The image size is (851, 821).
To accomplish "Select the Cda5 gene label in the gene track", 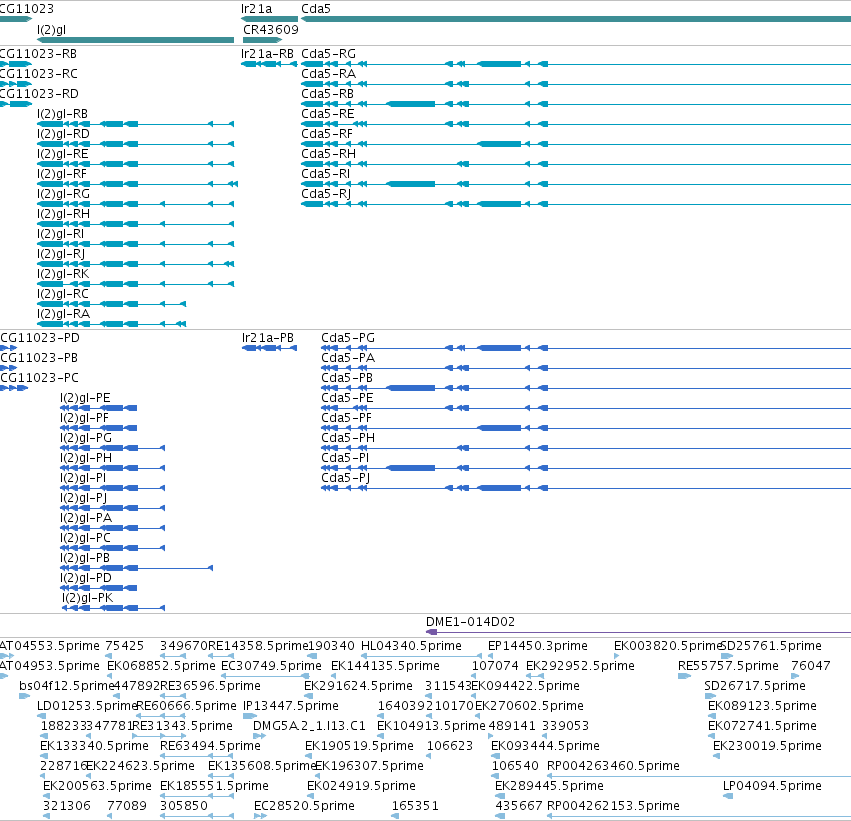I will [316, 9].
